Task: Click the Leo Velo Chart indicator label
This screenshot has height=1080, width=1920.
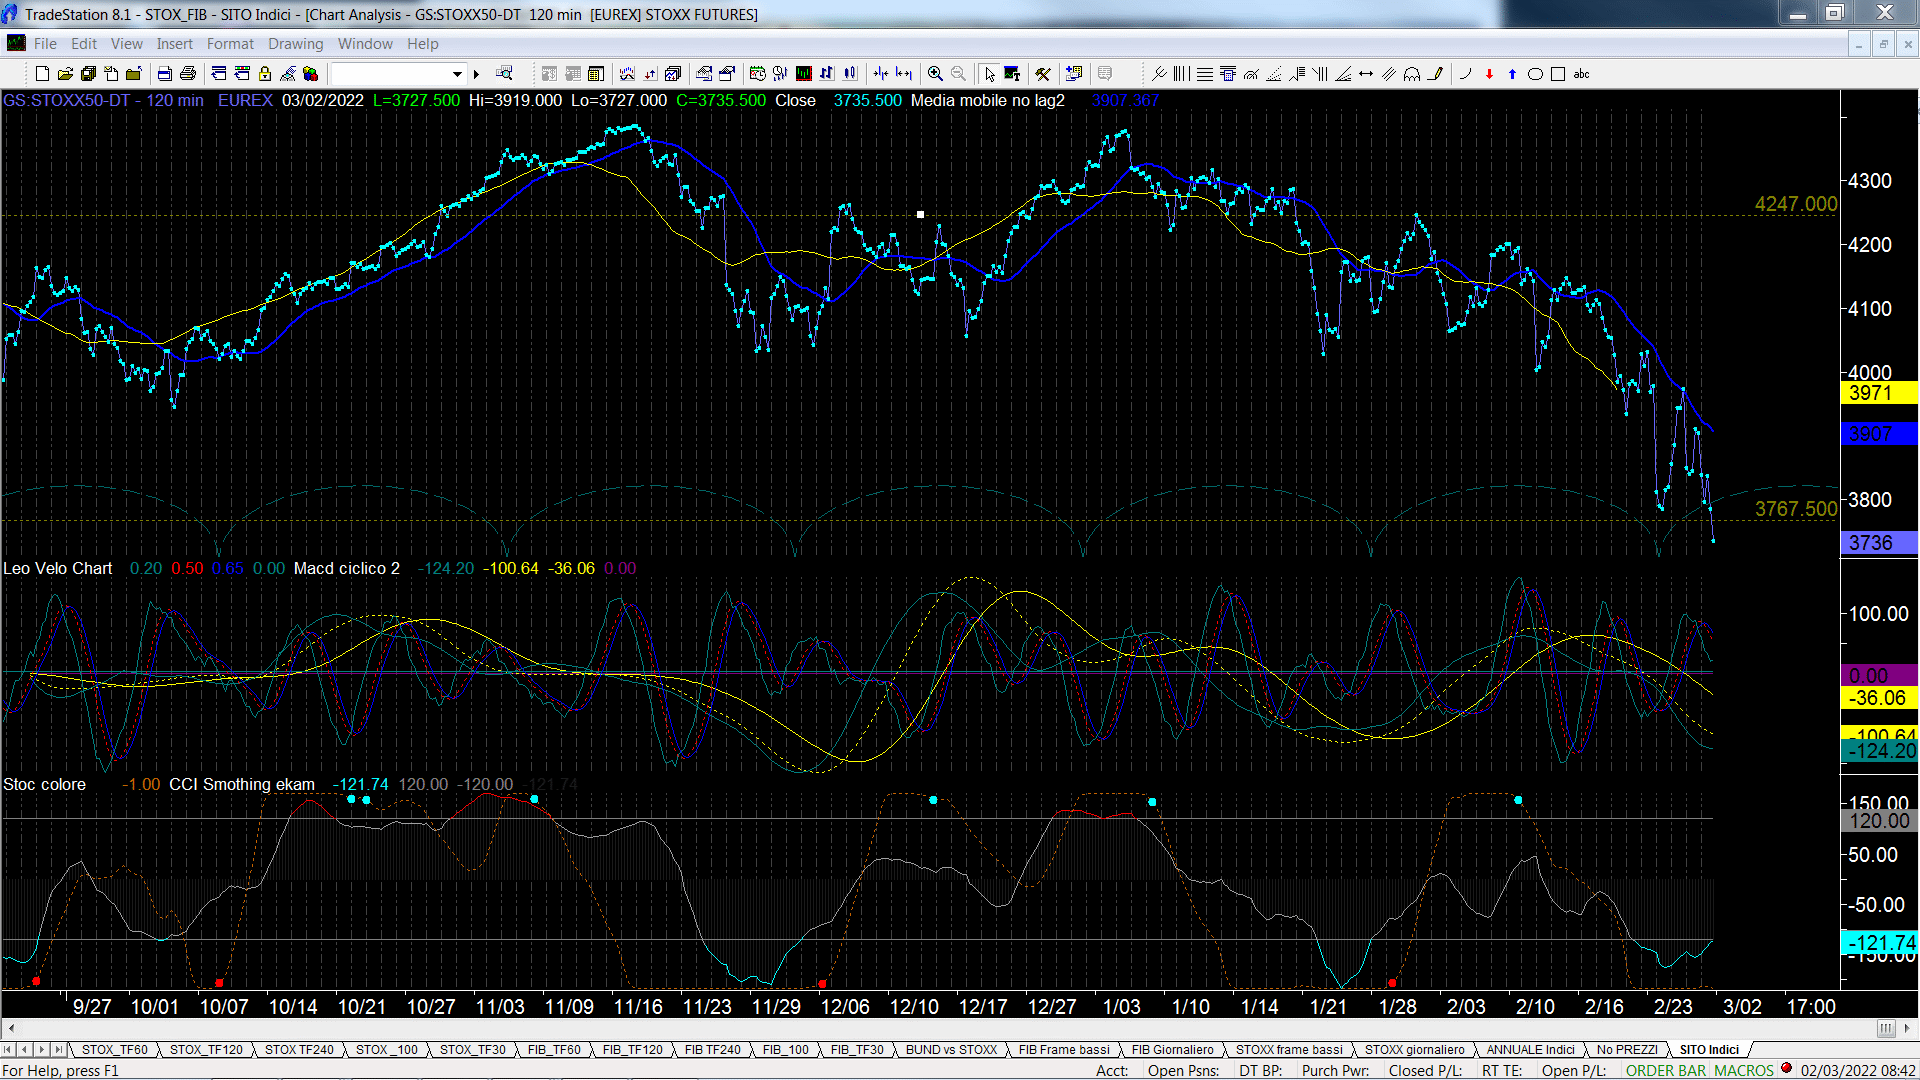Action: click(x=58, y=569)
